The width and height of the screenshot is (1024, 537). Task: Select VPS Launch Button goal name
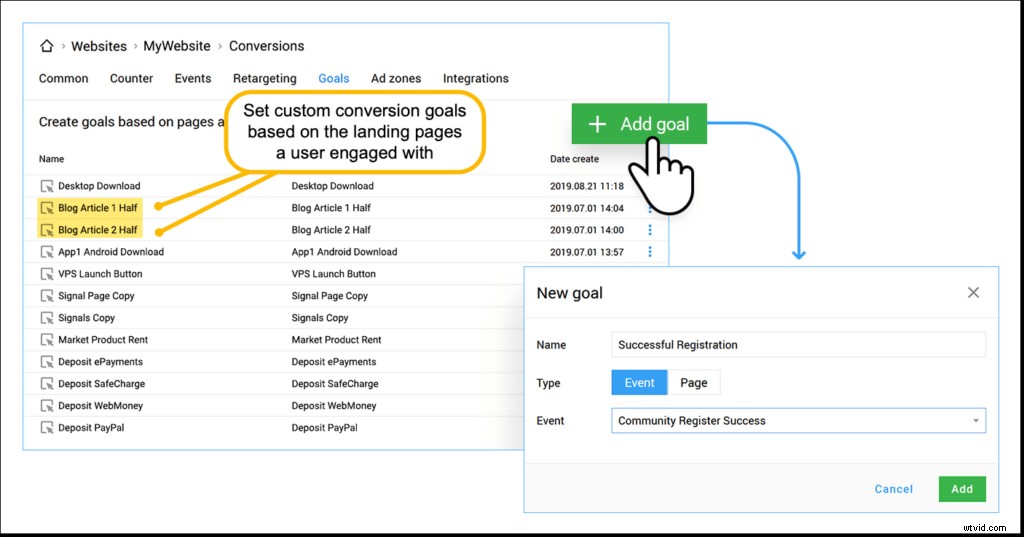pyautogui.click(x=100, y=274)
